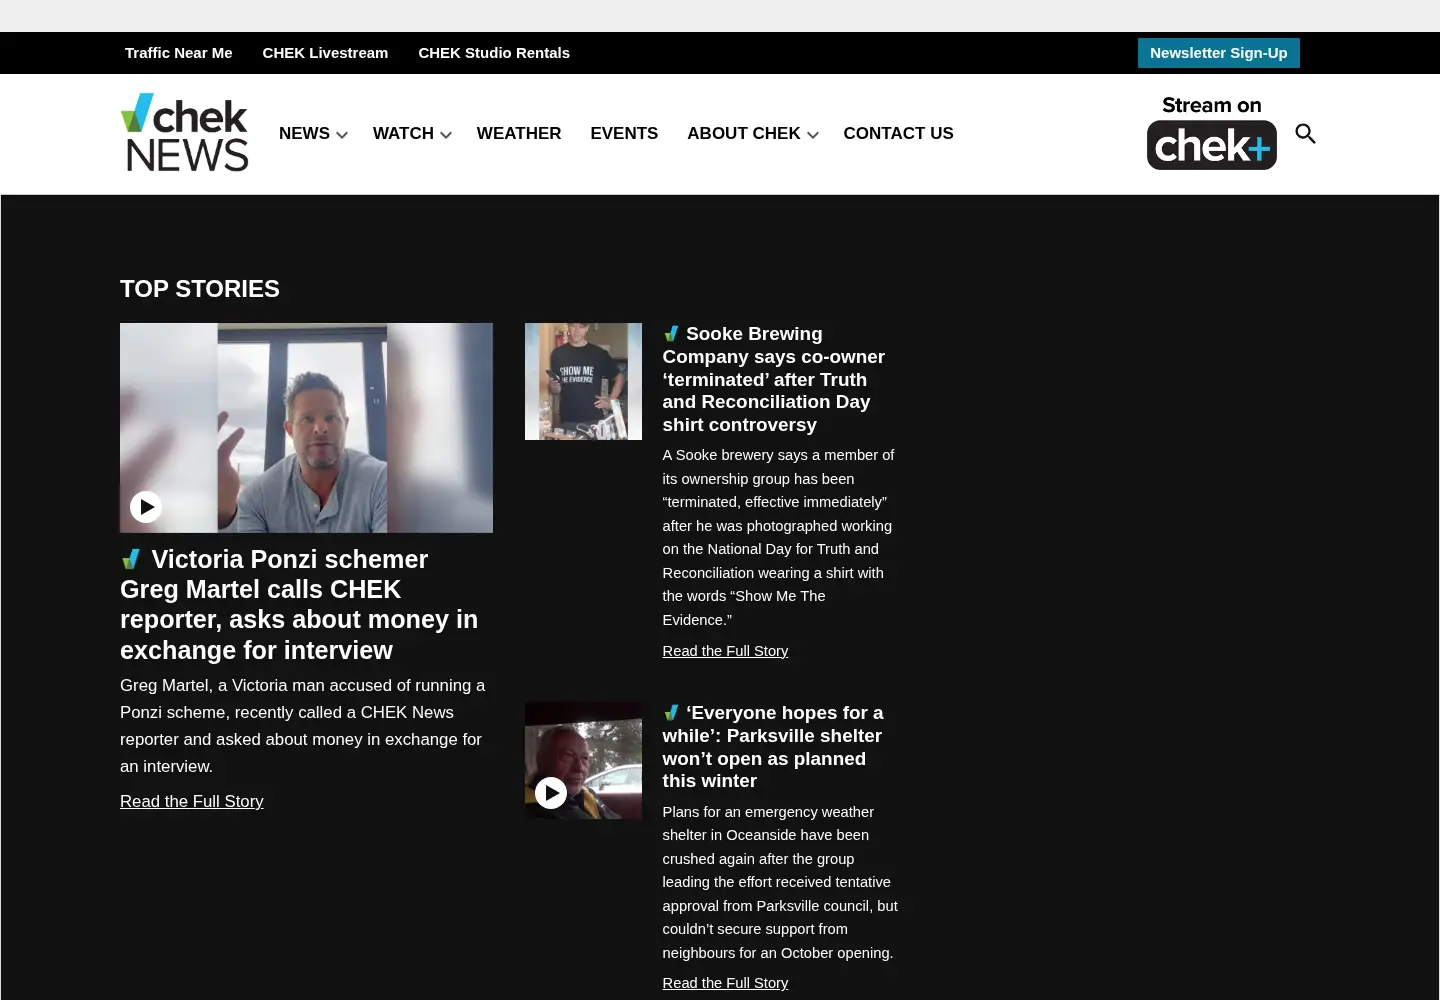Read the full Parksville shelter story
The height and width of the screenshot is (1000, 1440).
click(725, 983)
